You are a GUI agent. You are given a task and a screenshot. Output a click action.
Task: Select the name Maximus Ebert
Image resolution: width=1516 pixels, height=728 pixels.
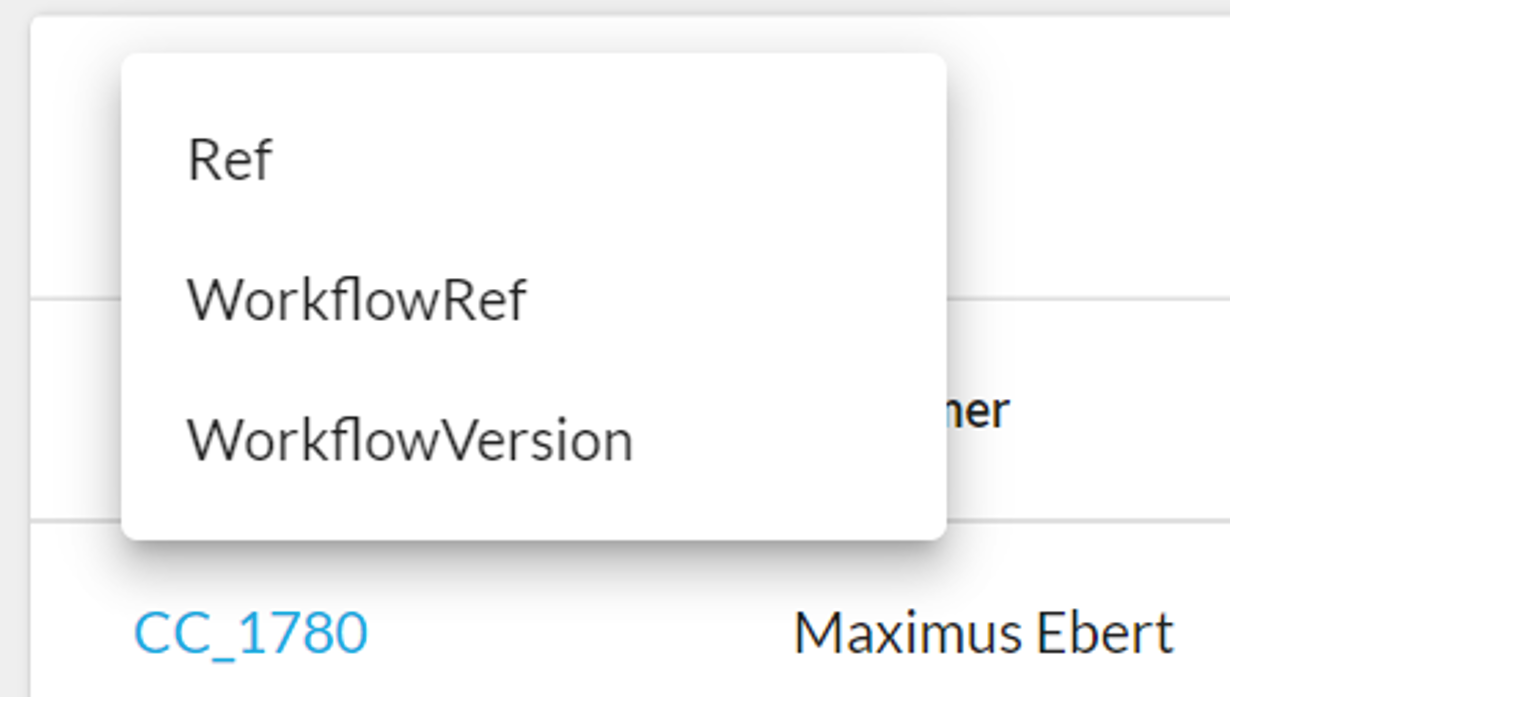coord(983,633)
